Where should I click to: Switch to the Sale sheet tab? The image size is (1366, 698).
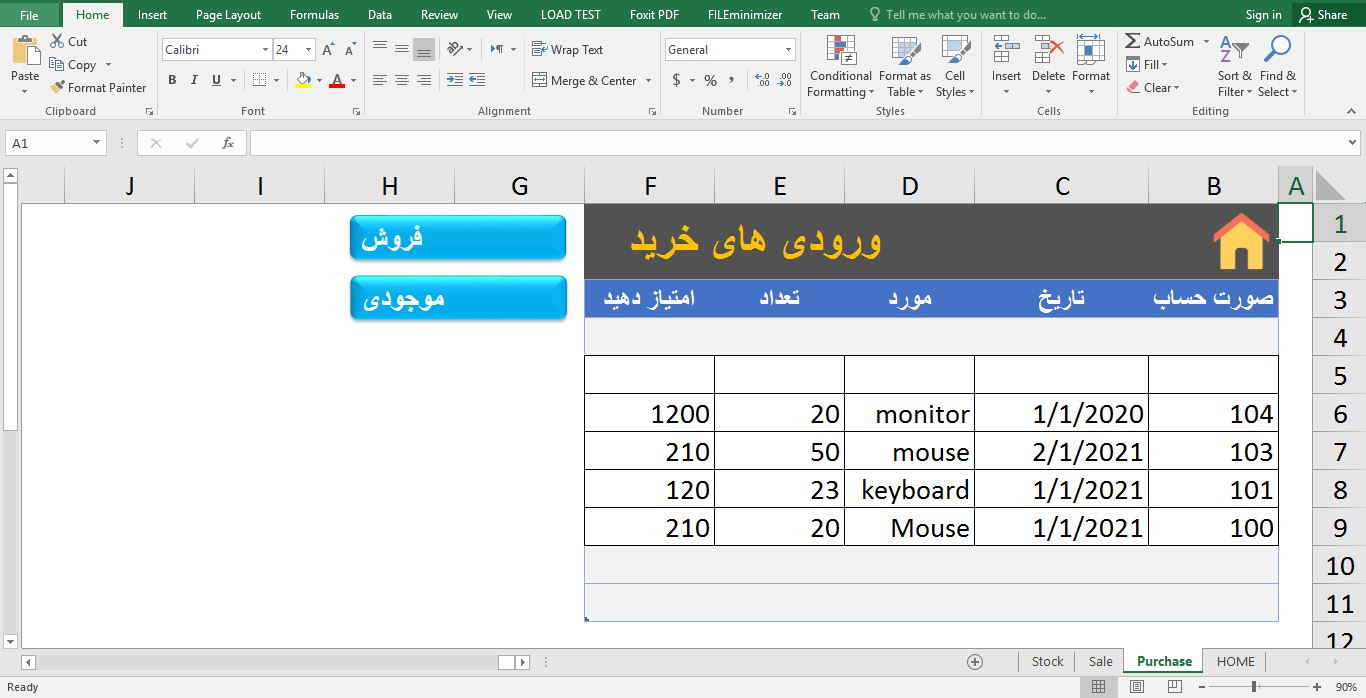coord(1100,661)
